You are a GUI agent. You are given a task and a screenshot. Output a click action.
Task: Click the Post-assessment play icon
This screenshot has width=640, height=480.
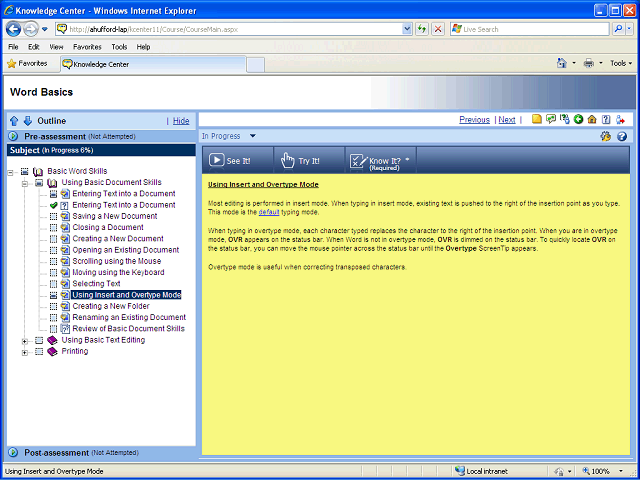[13, 452]
